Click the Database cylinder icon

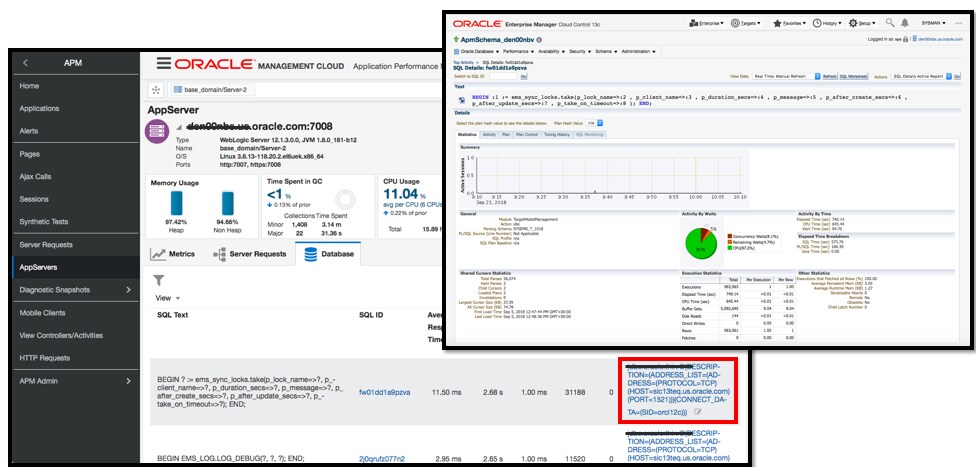click(x=311, y=254)
